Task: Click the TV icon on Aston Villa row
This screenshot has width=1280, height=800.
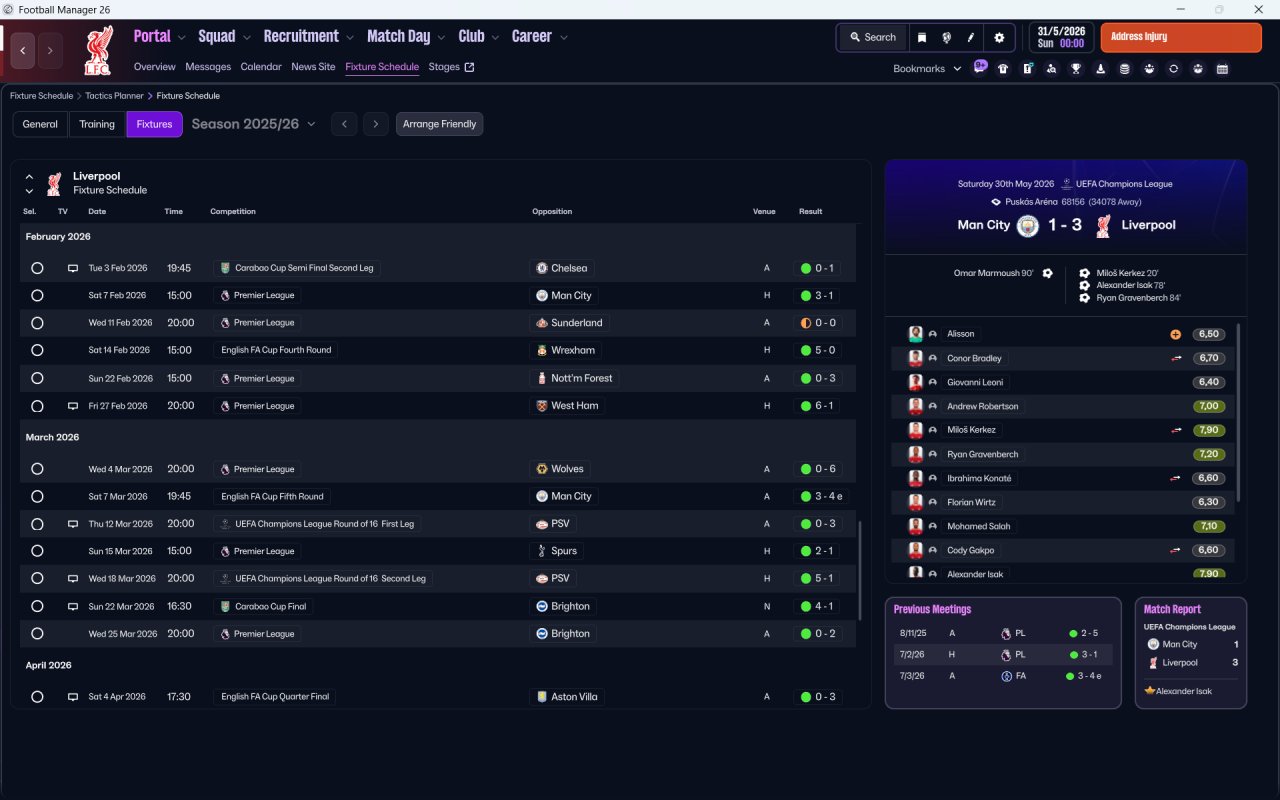Action: pos(73,697)
